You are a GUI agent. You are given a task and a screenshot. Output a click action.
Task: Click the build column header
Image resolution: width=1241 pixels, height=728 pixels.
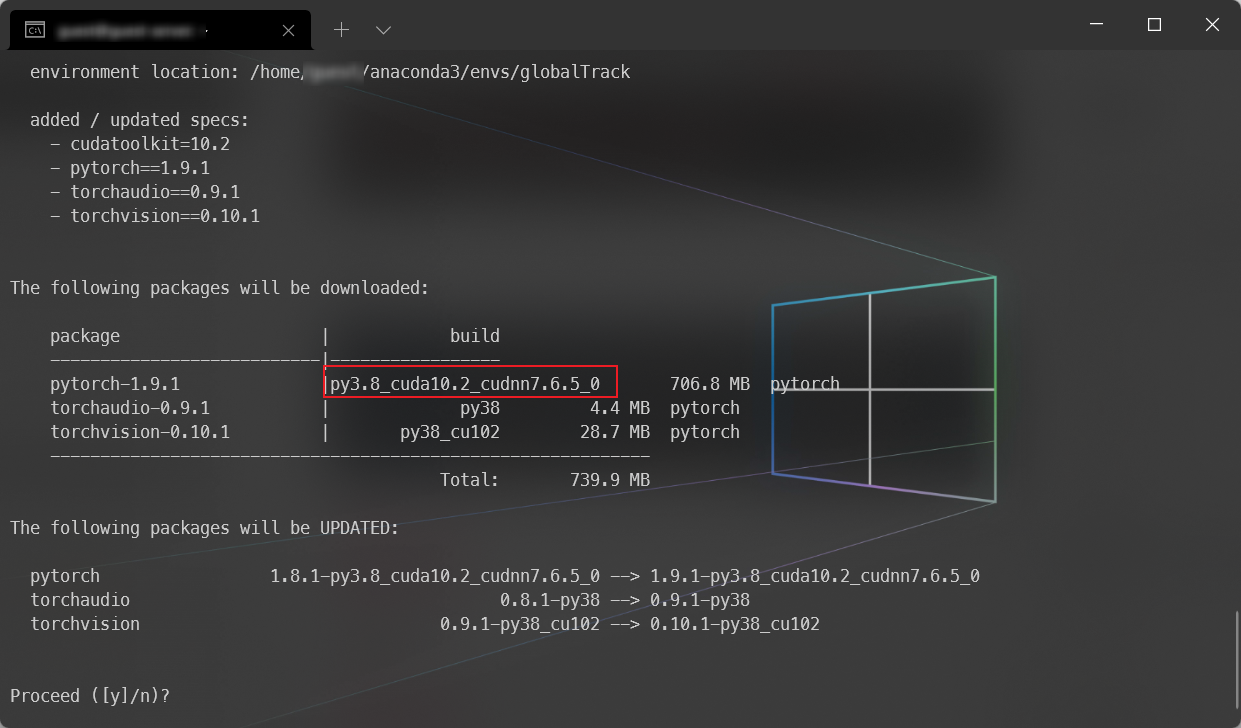coord(474,335)
